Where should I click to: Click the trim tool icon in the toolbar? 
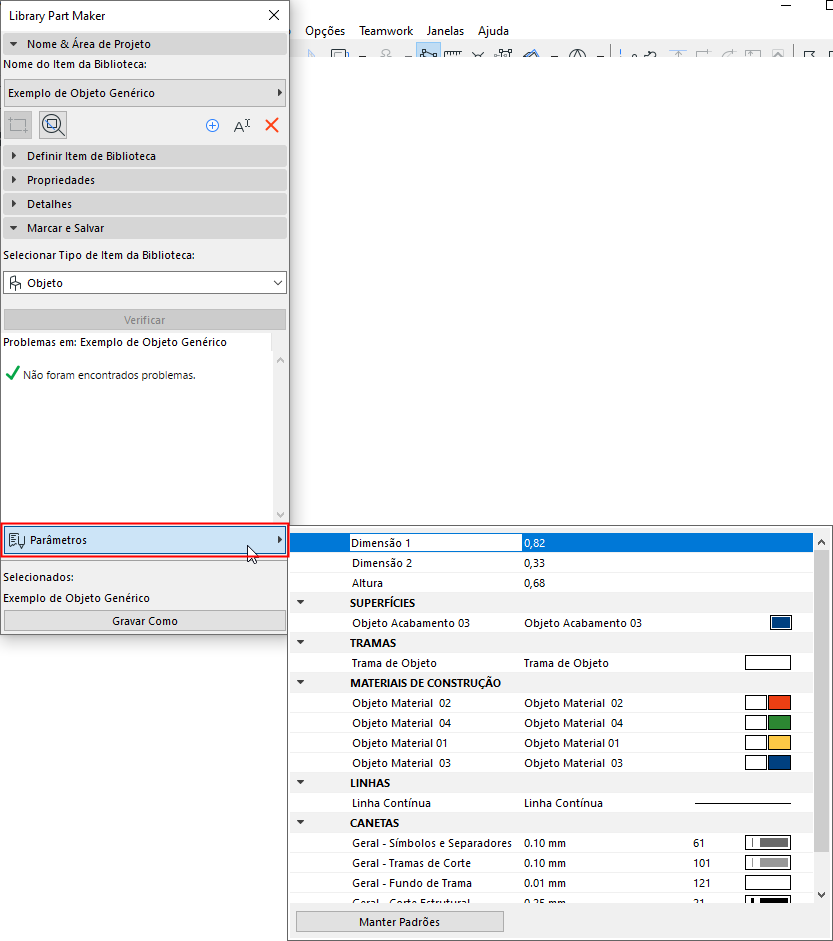[x=478, y=55]
